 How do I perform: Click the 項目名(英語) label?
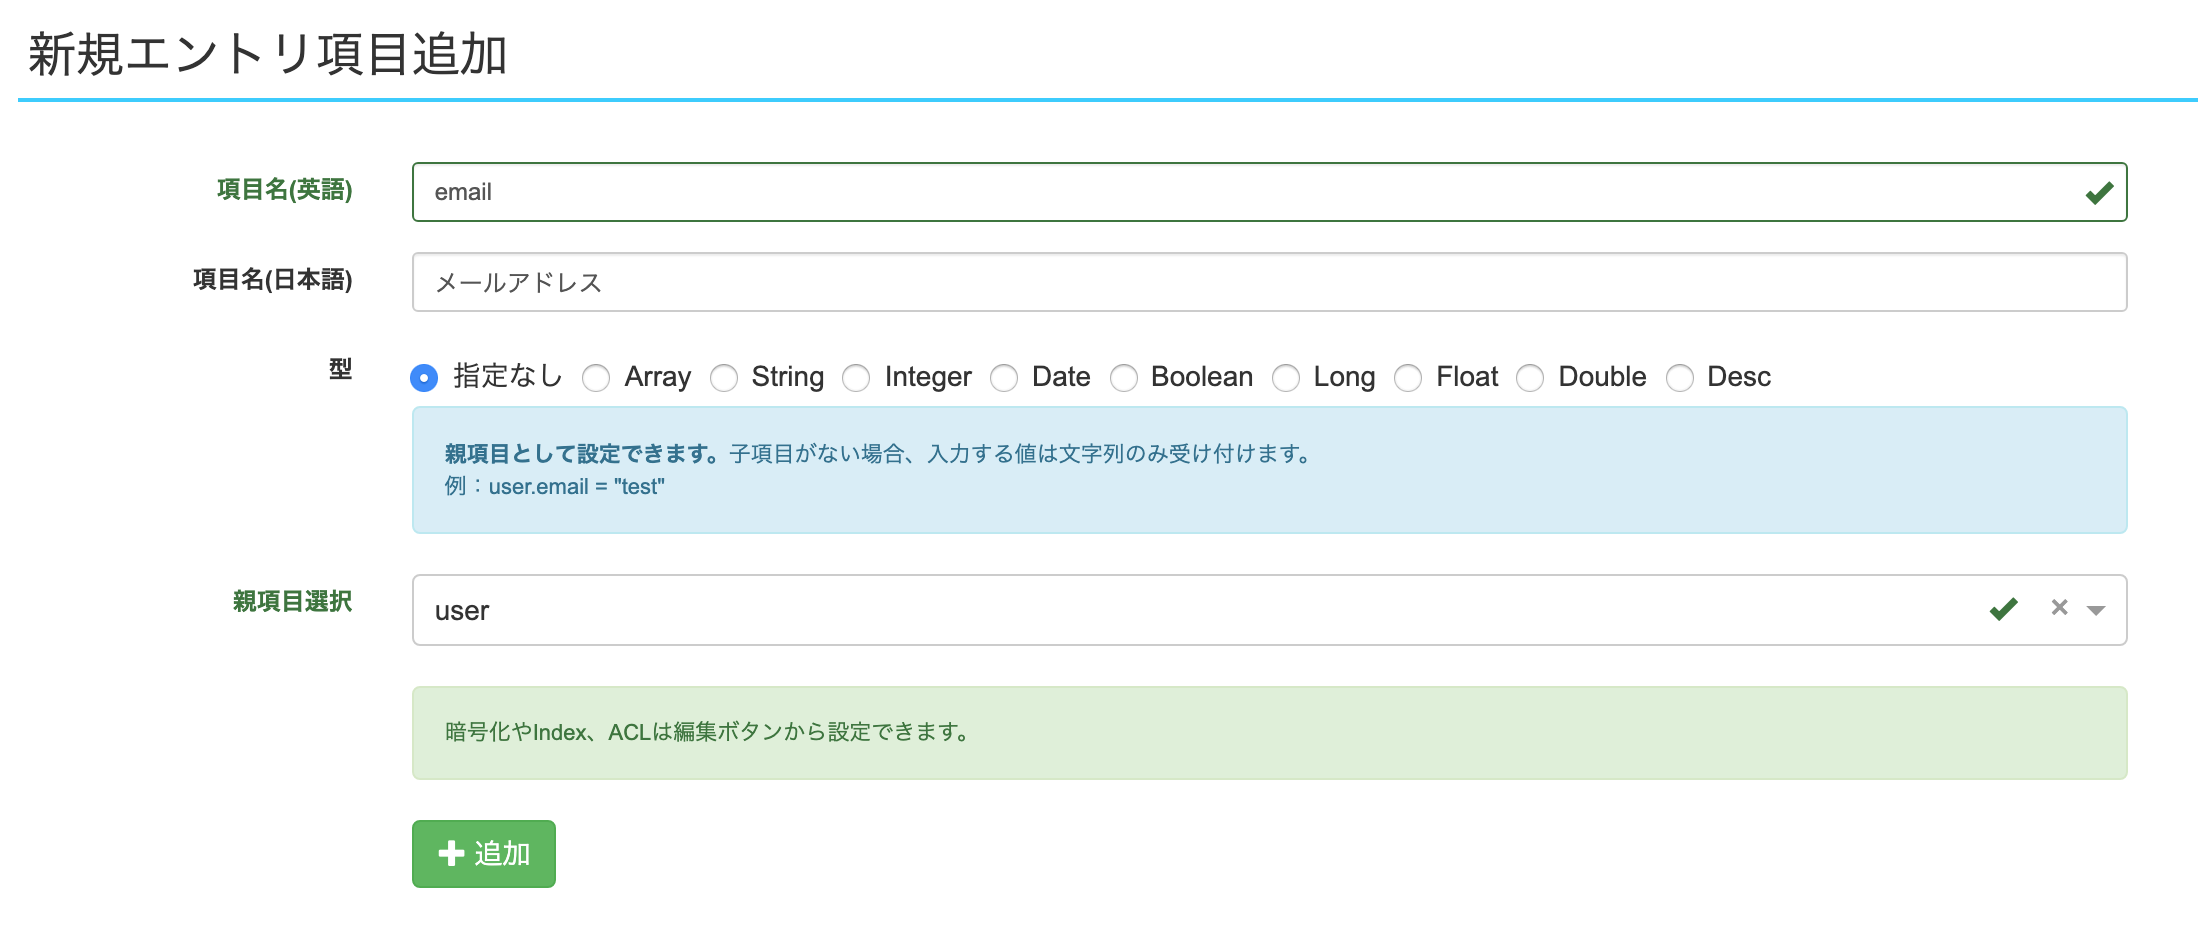285,190
